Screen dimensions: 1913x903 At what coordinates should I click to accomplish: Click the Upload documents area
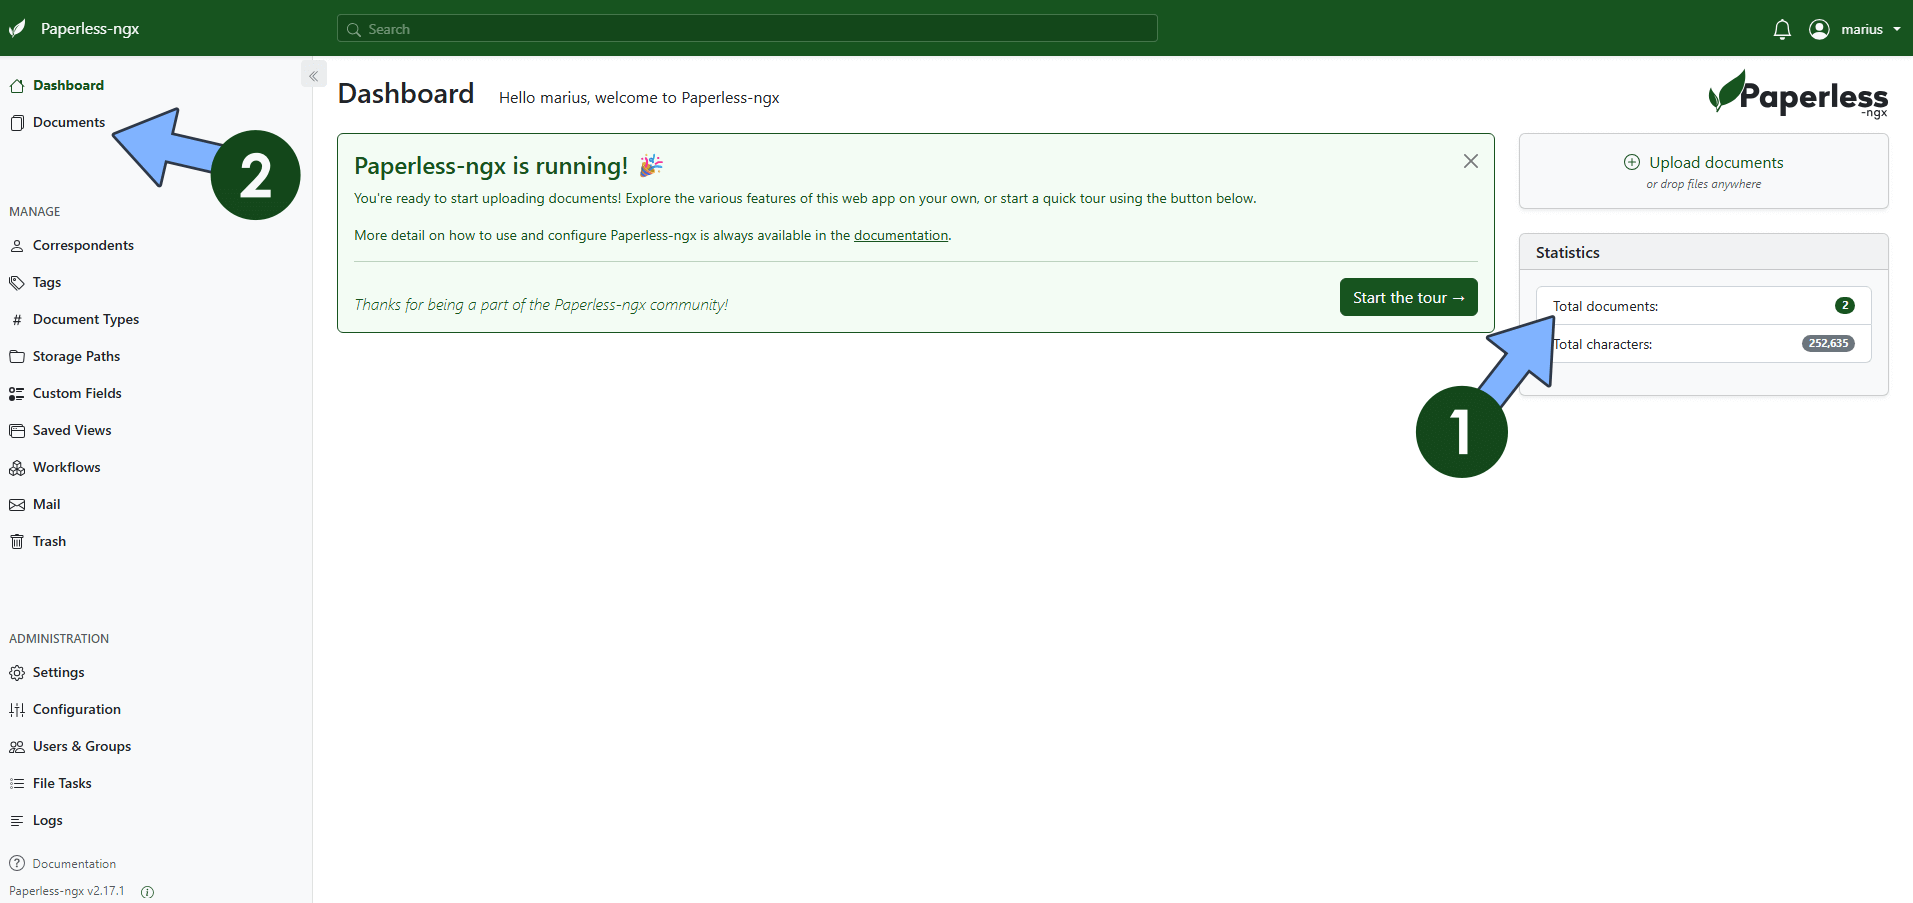pos(1703,171)
